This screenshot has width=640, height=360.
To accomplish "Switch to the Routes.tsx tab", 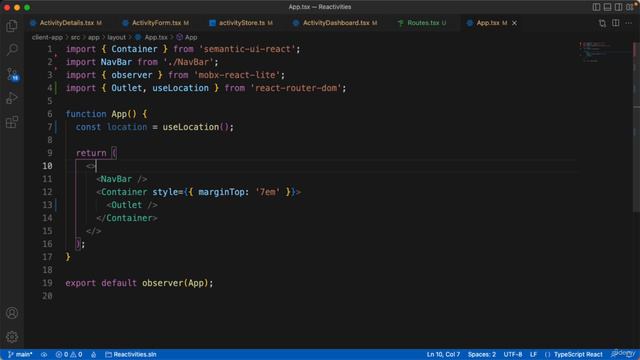I will pyautogui.click(x=423, y=23).
